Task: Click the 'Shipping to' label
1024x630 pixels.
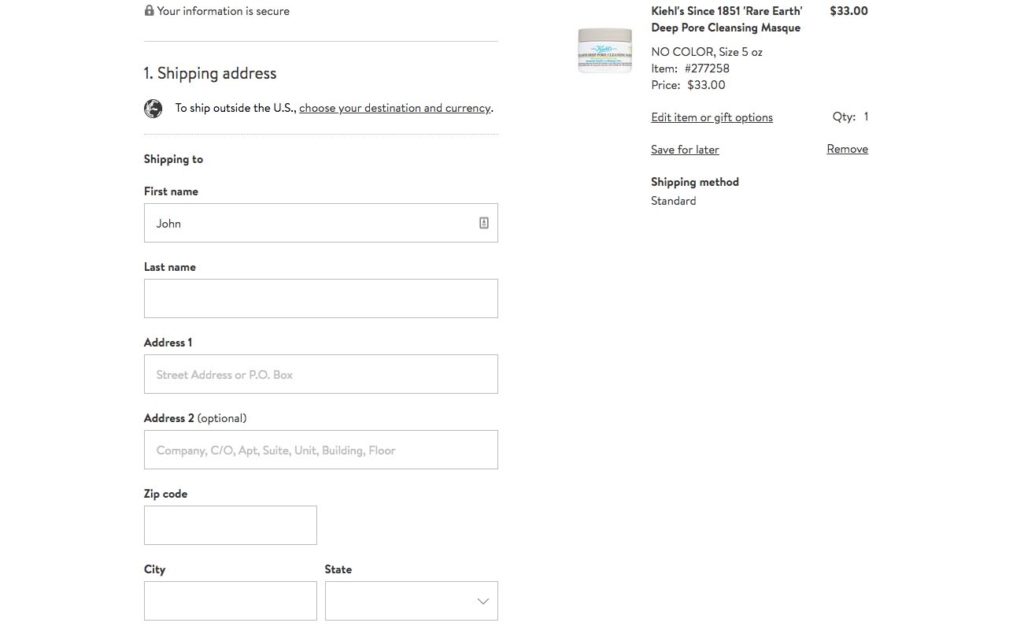Action: (173, 159)
